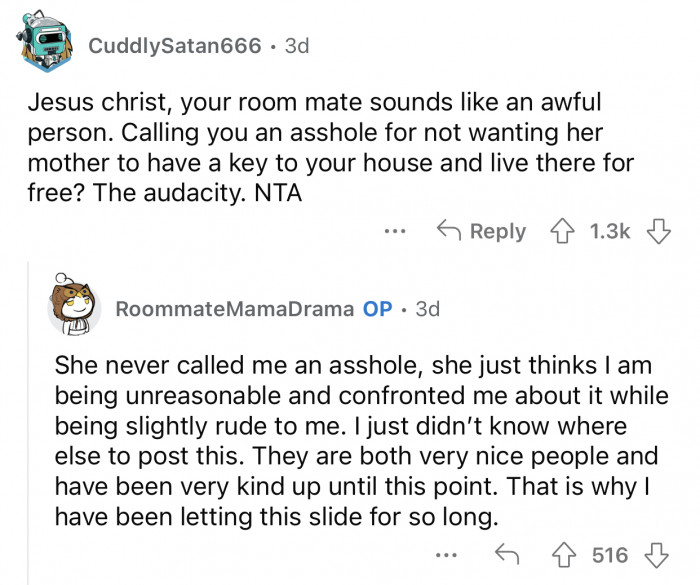Click the reply arrow icon beside Reply

coord(451,231)
